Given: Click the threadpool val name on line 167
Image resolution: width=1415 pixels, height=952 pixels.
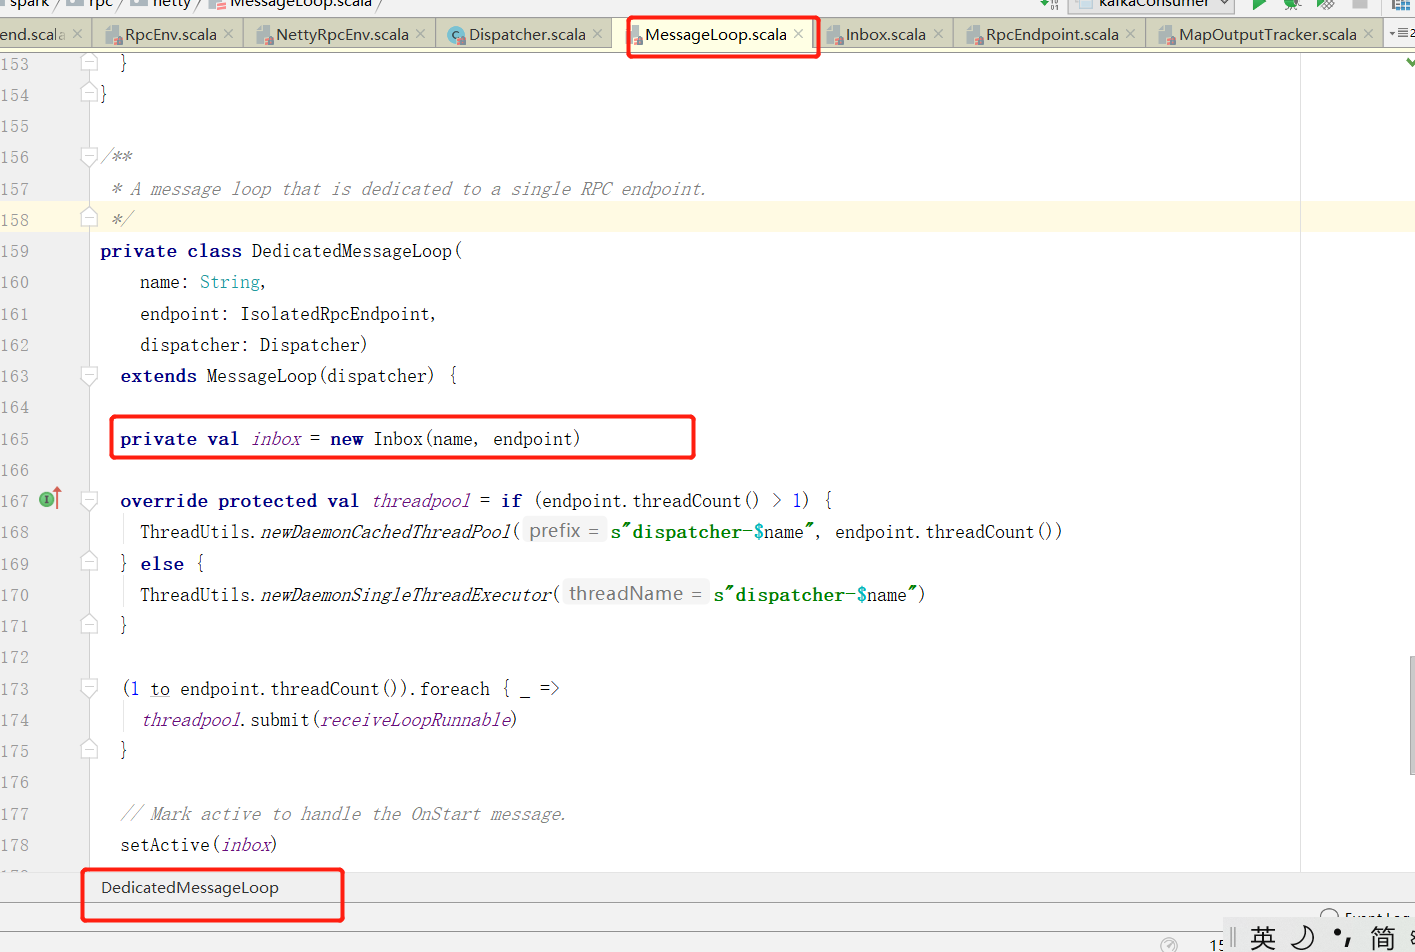Looking at the screenshot, I should tap(421, 501).
